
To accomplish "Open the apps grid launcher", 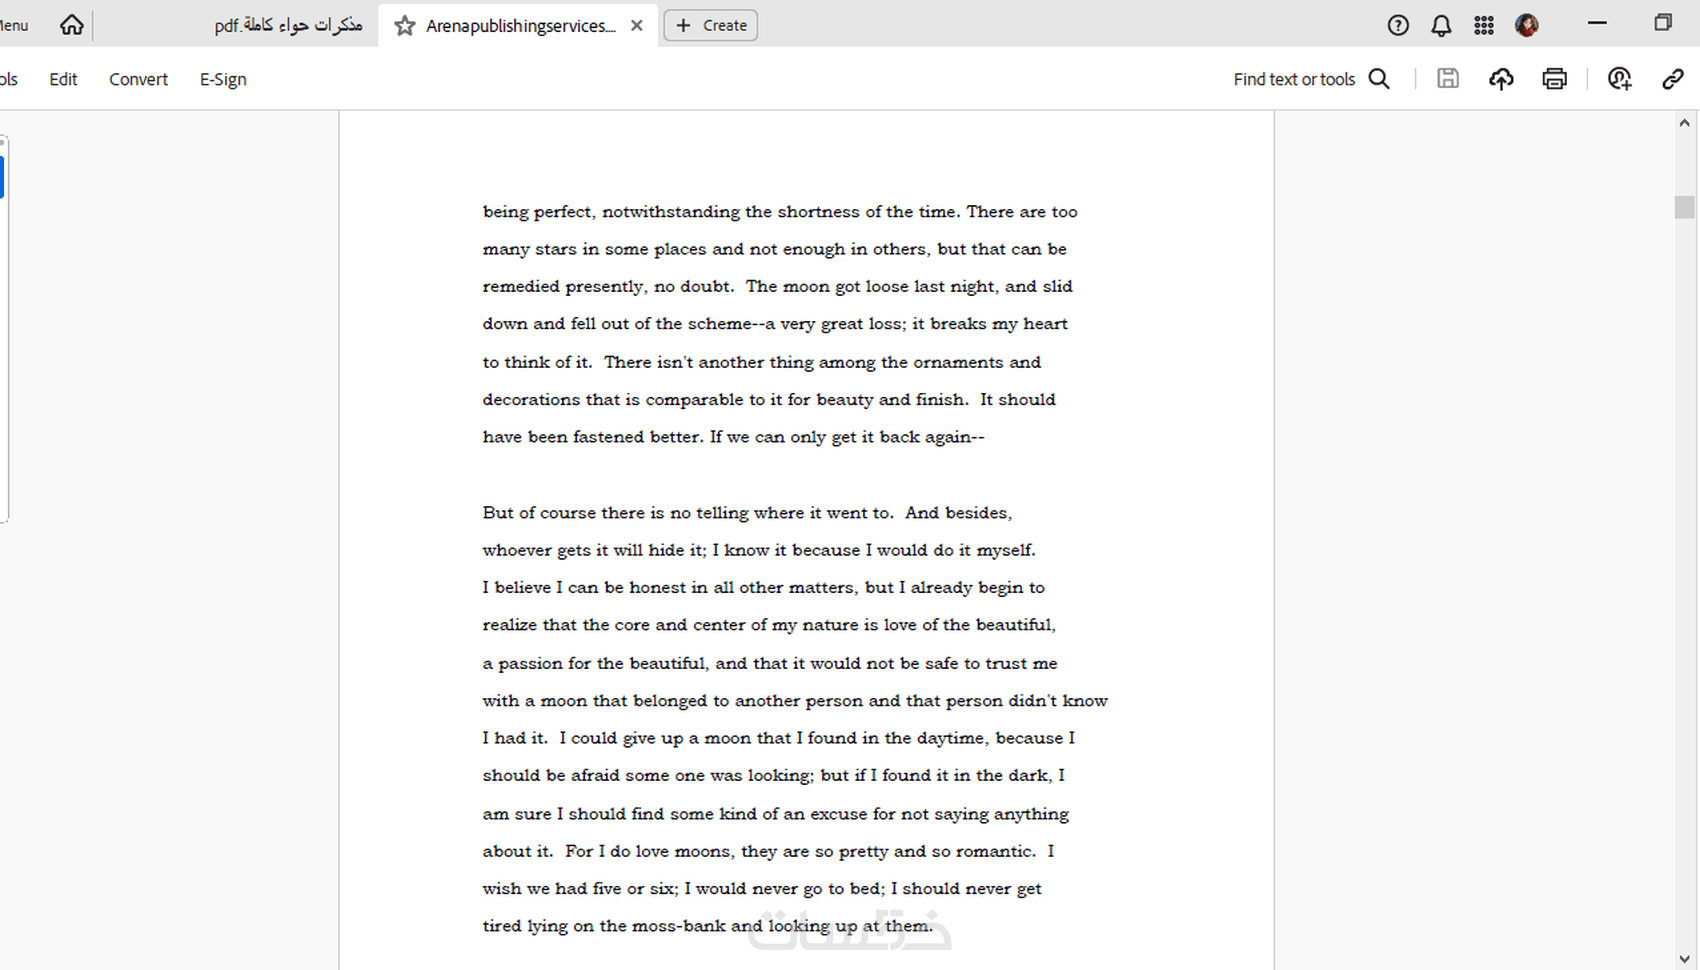I will pos(1484,26).
